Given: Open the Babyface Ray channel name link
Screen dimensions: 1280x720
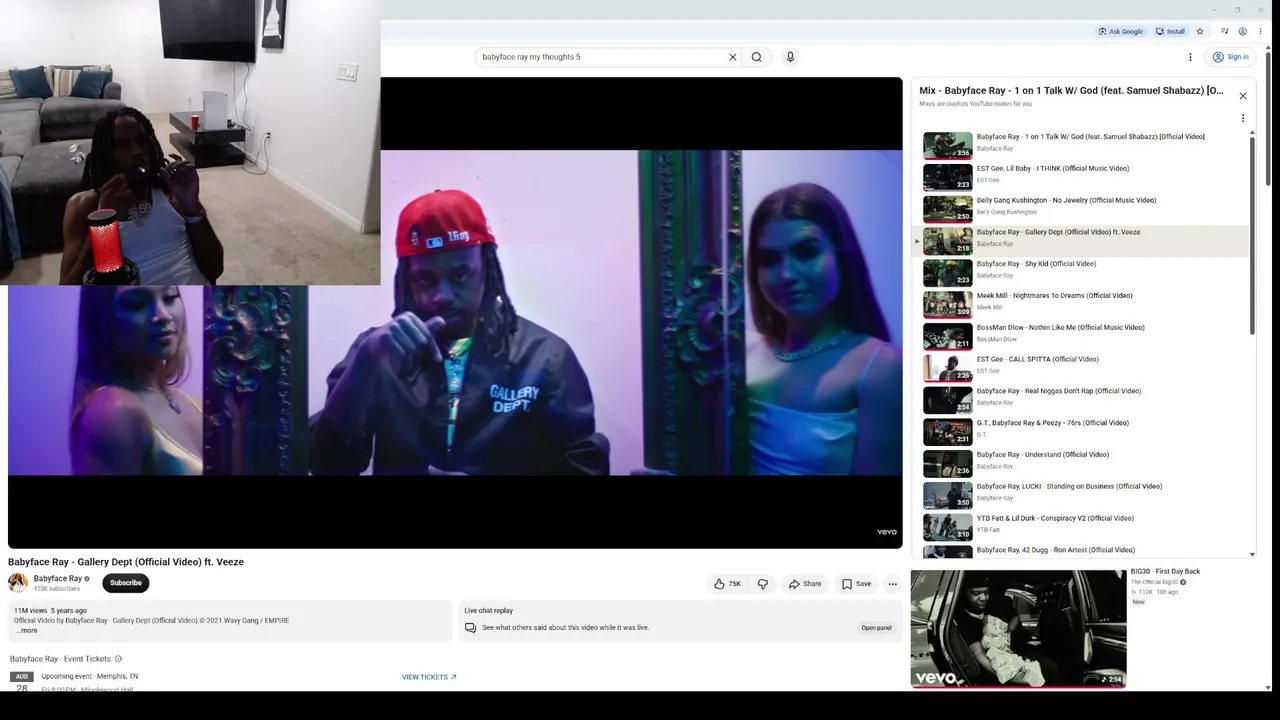Looking at the screenshot, I should click(58, 579).
